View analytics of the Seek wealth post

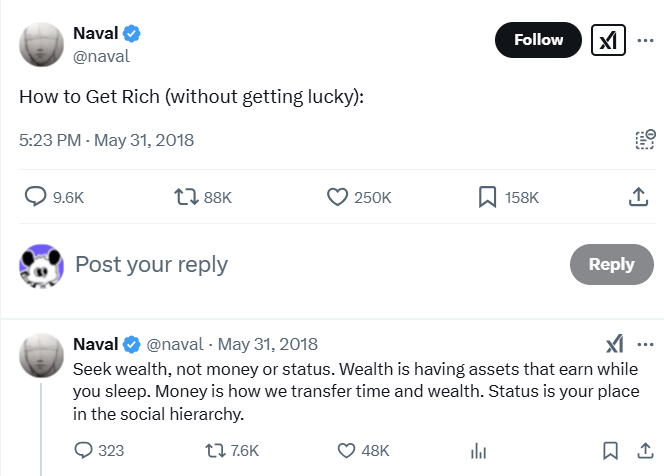(x=478, y=450)
